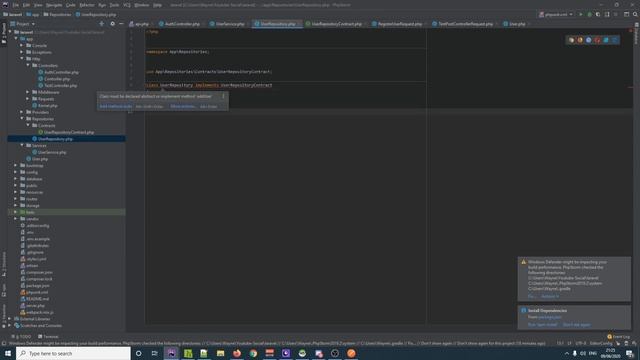Open Chrome from Windows taskbar

coord(253,353)
